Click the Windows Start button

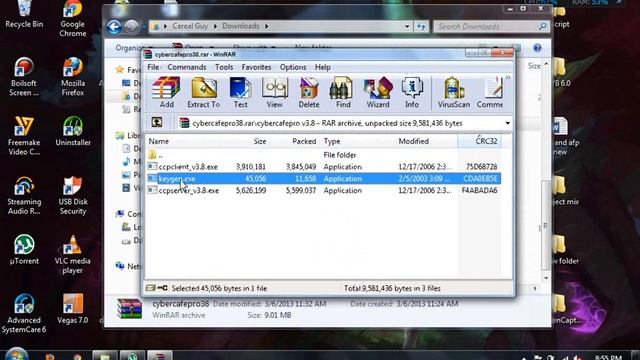click(17, 354)
